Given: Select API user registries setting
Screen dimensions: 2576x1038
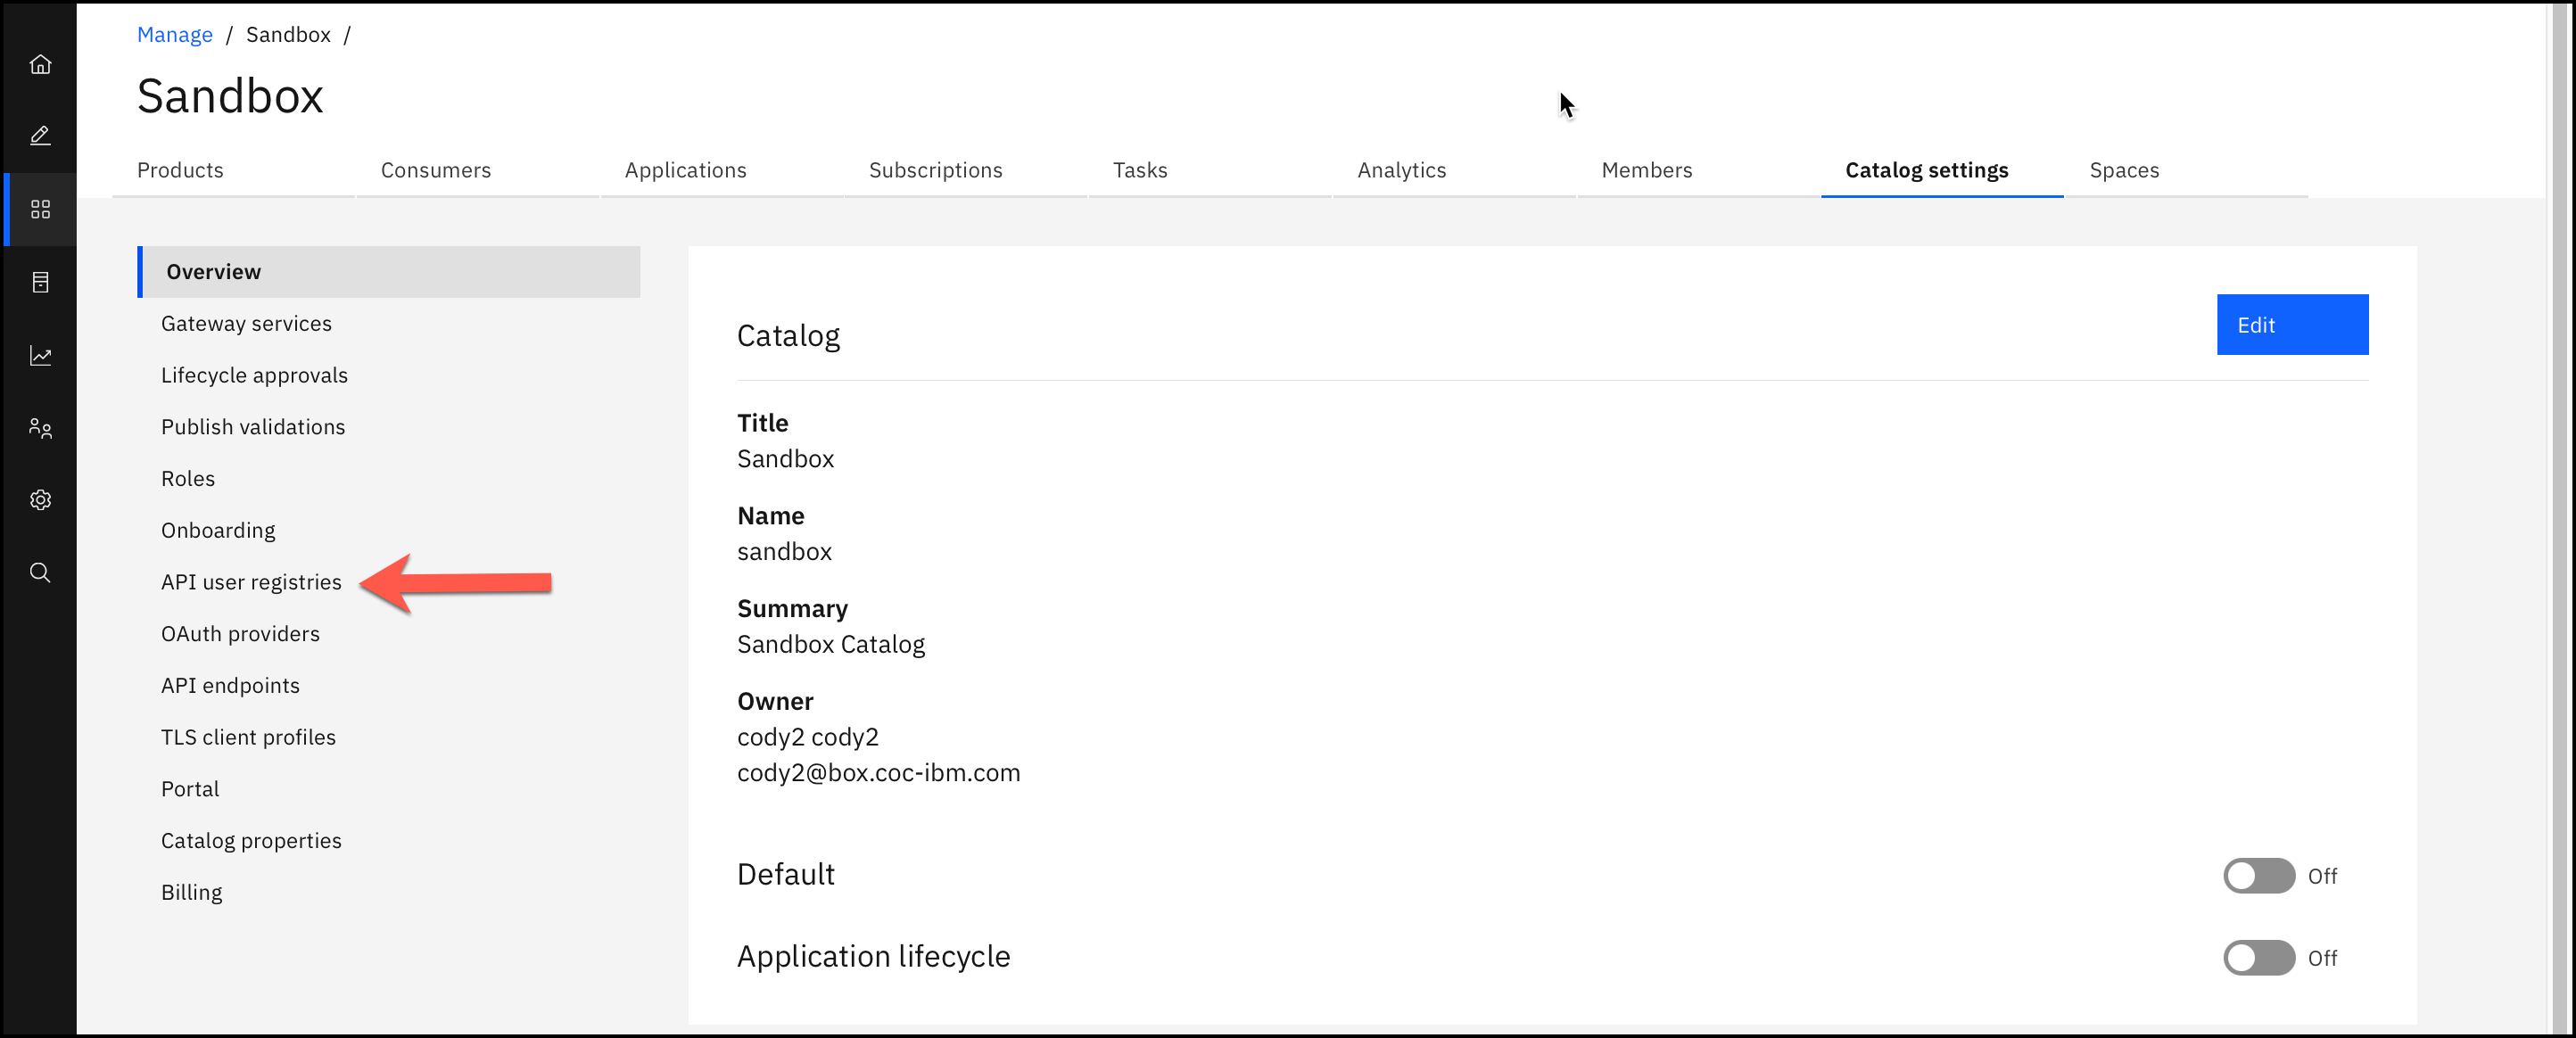Looking at the screenshot, I should click(251, 582).
